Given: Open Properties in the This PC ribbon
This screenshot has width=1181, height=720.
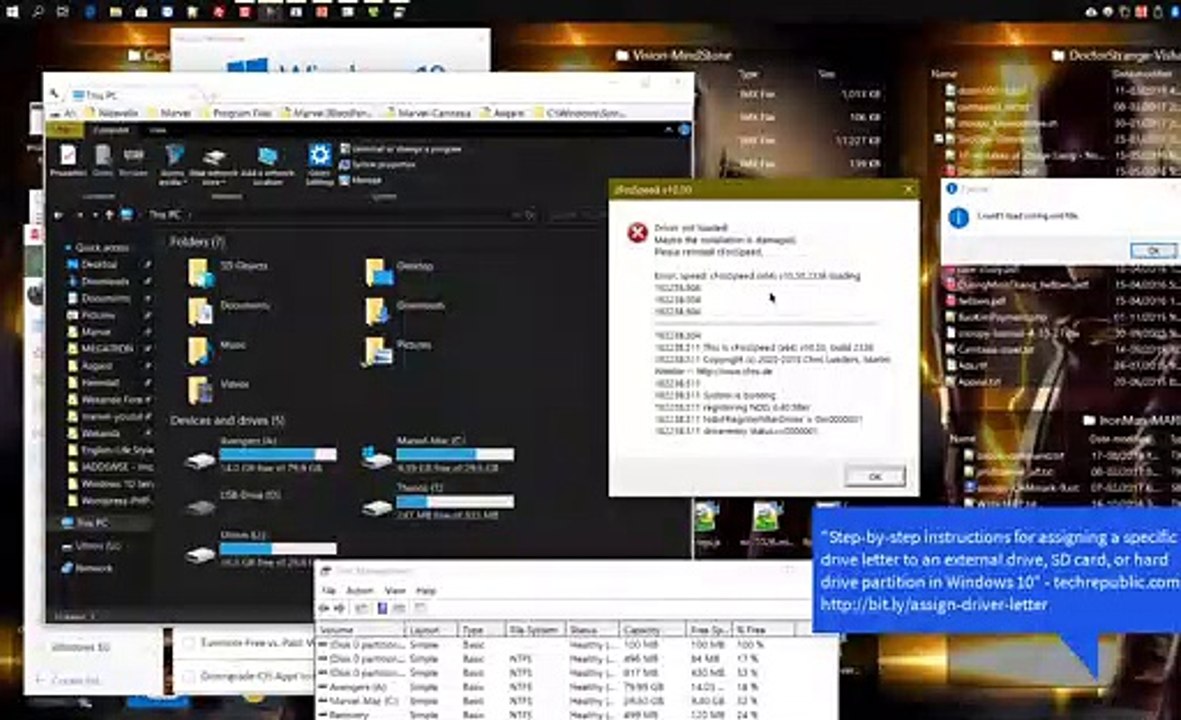Looking at the screenshot, I should click(x=68, y=160).
